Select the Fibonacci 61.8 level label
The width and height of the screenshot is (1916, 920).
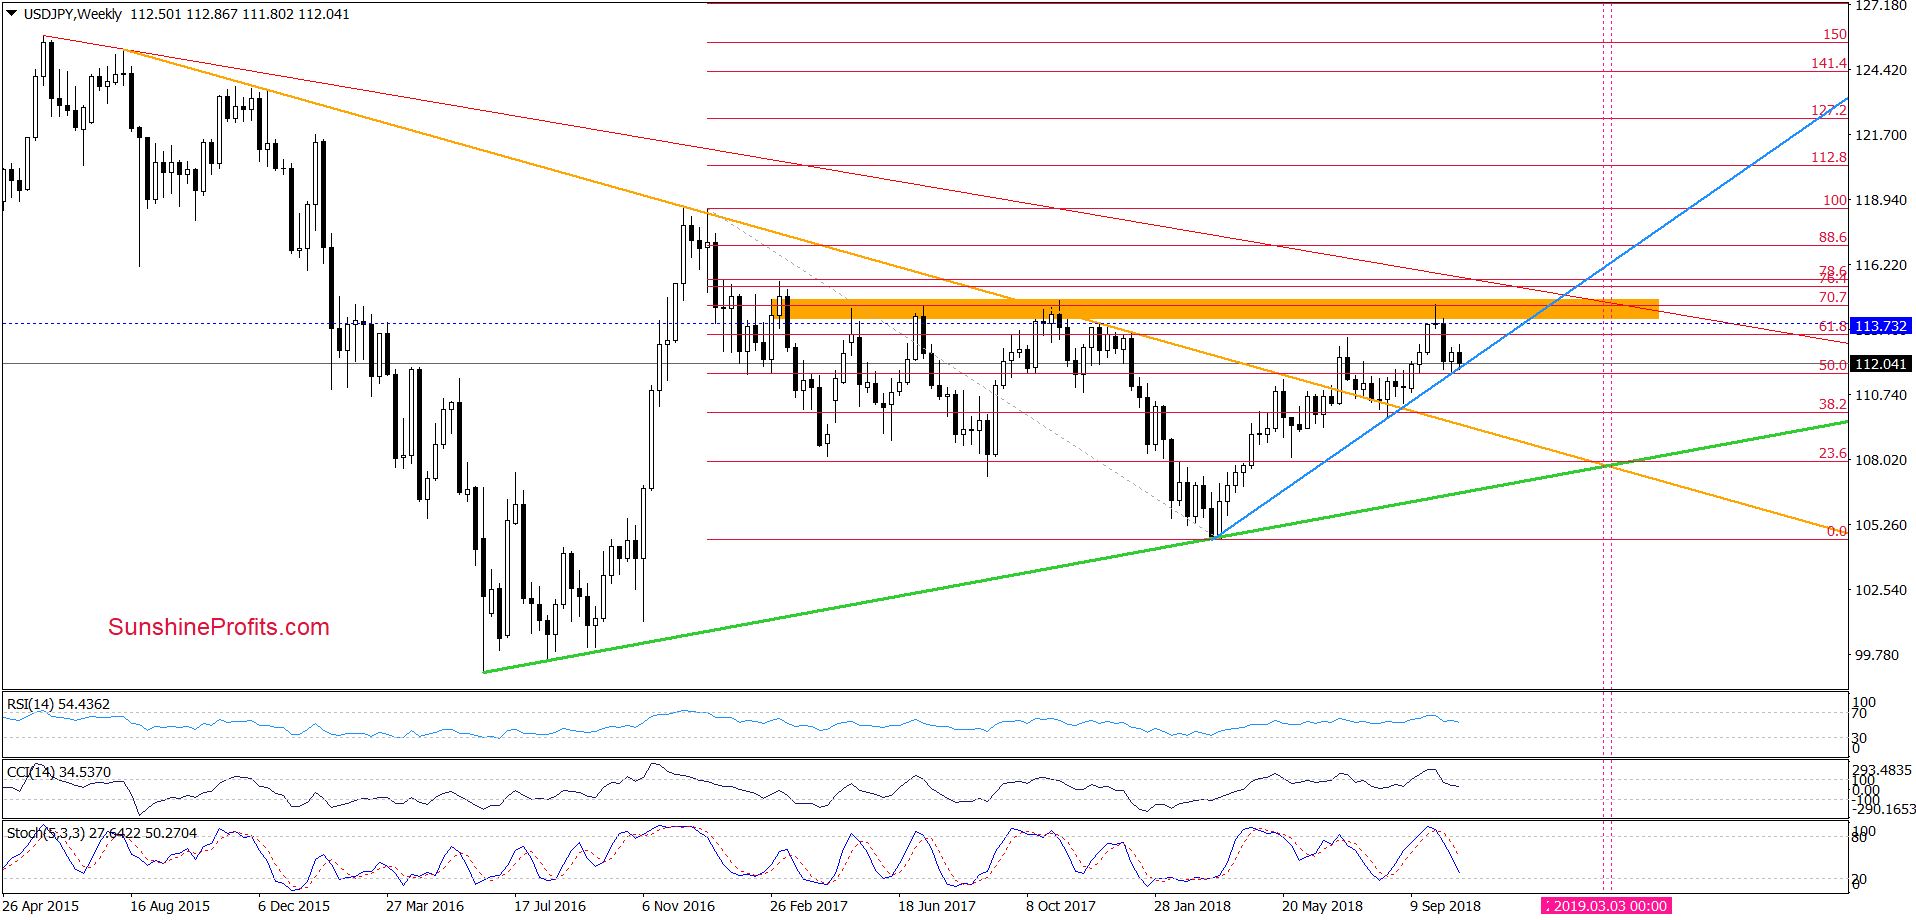pos(1833,326)
